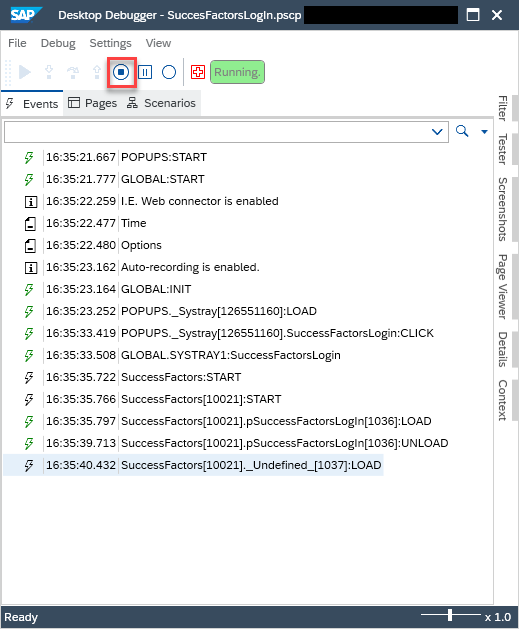
Task: Click the empty circle record icon
Action: [168, 72]
